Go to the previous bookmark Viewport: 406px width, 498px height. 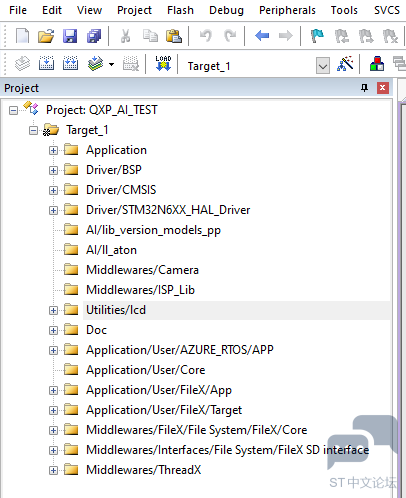(x=342, y=36)
